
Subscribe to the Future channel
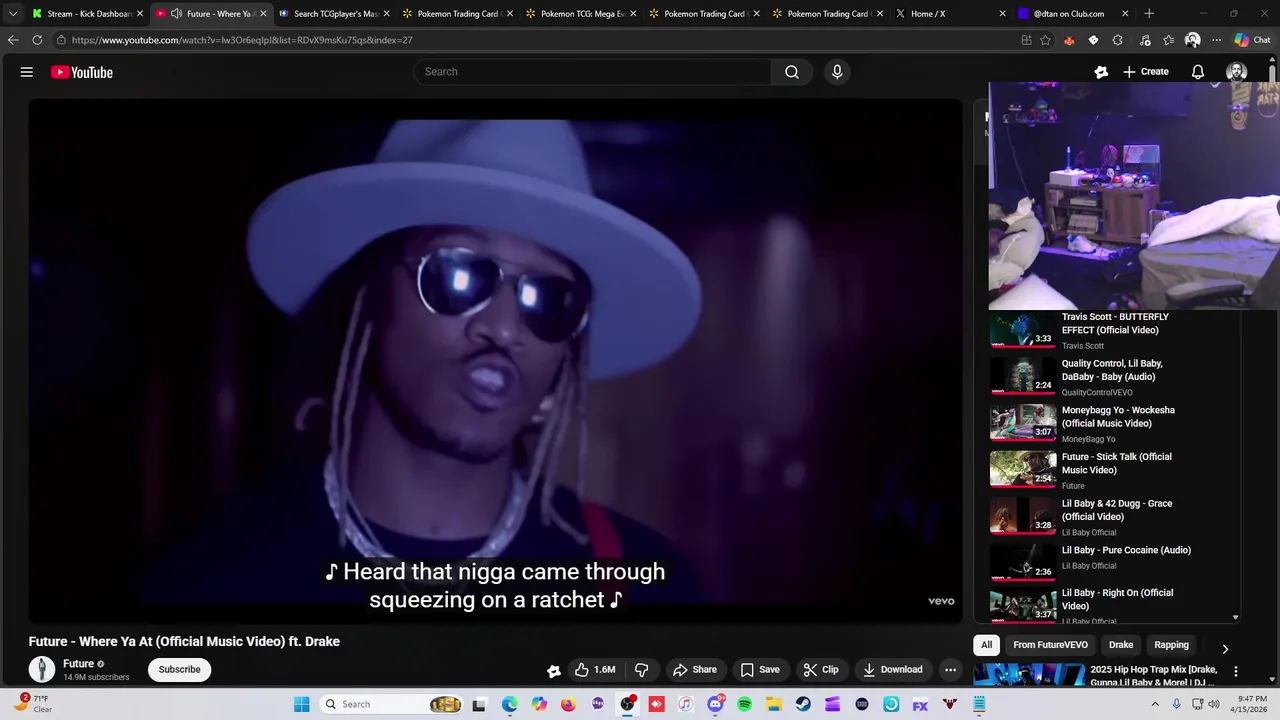[180, 670]
